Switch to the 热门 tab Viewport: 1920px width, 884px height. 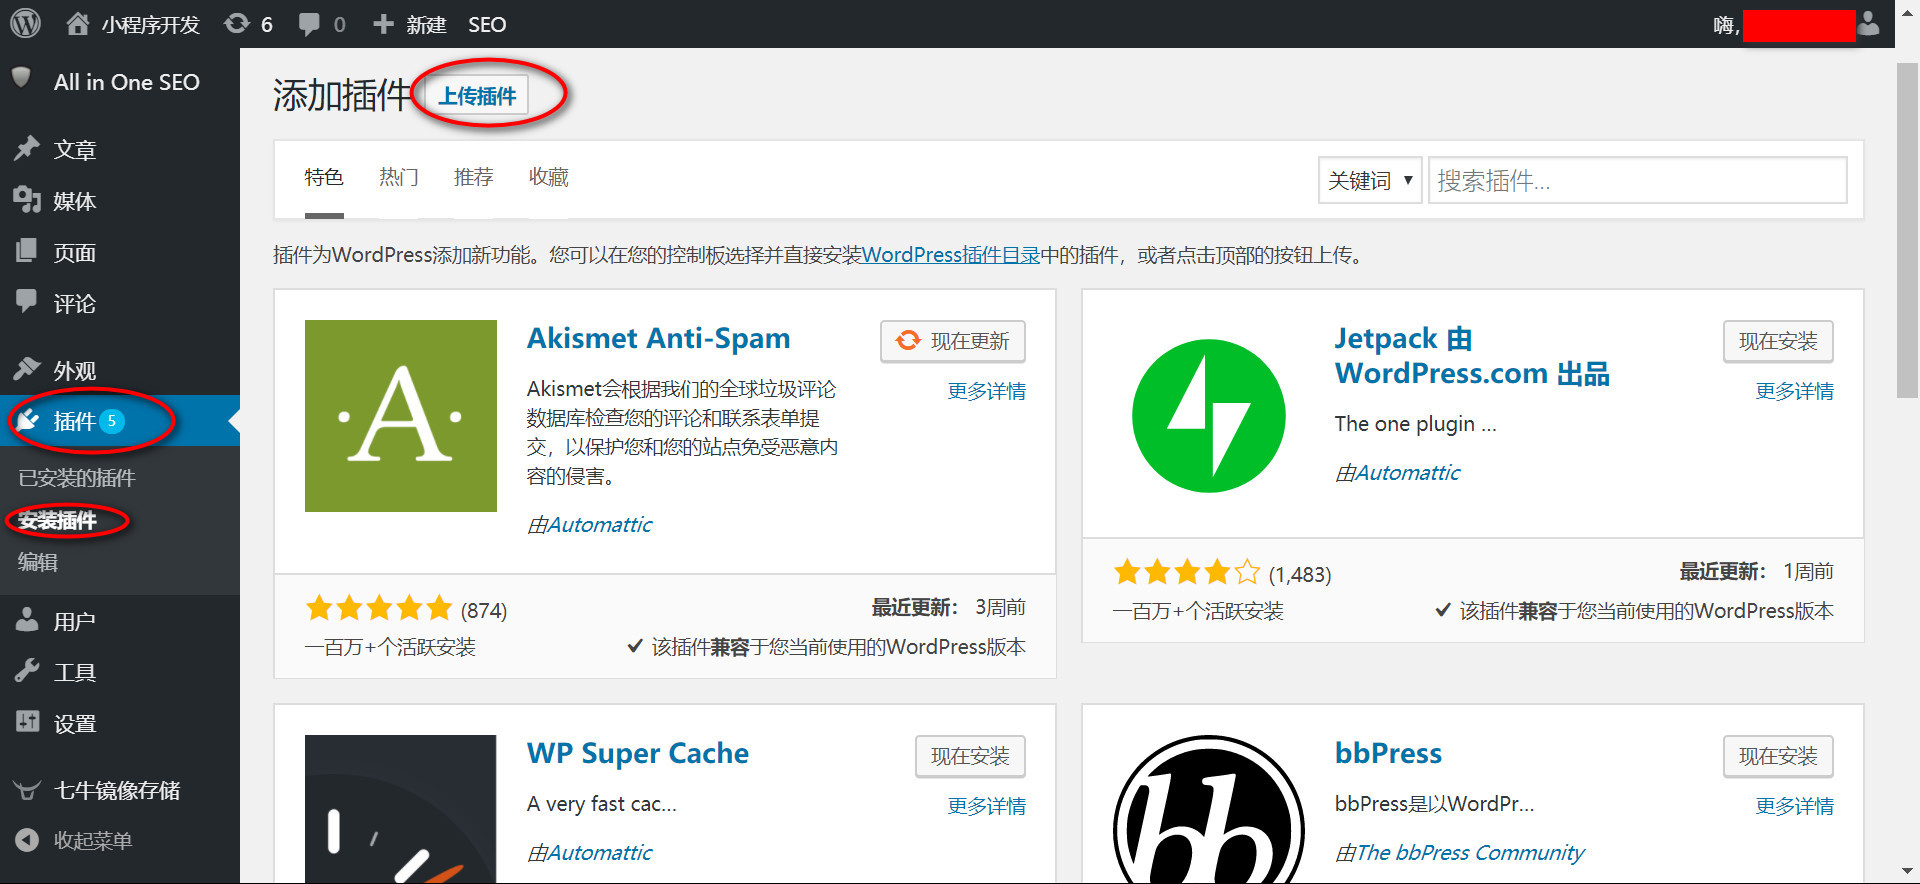pos(399,178)
